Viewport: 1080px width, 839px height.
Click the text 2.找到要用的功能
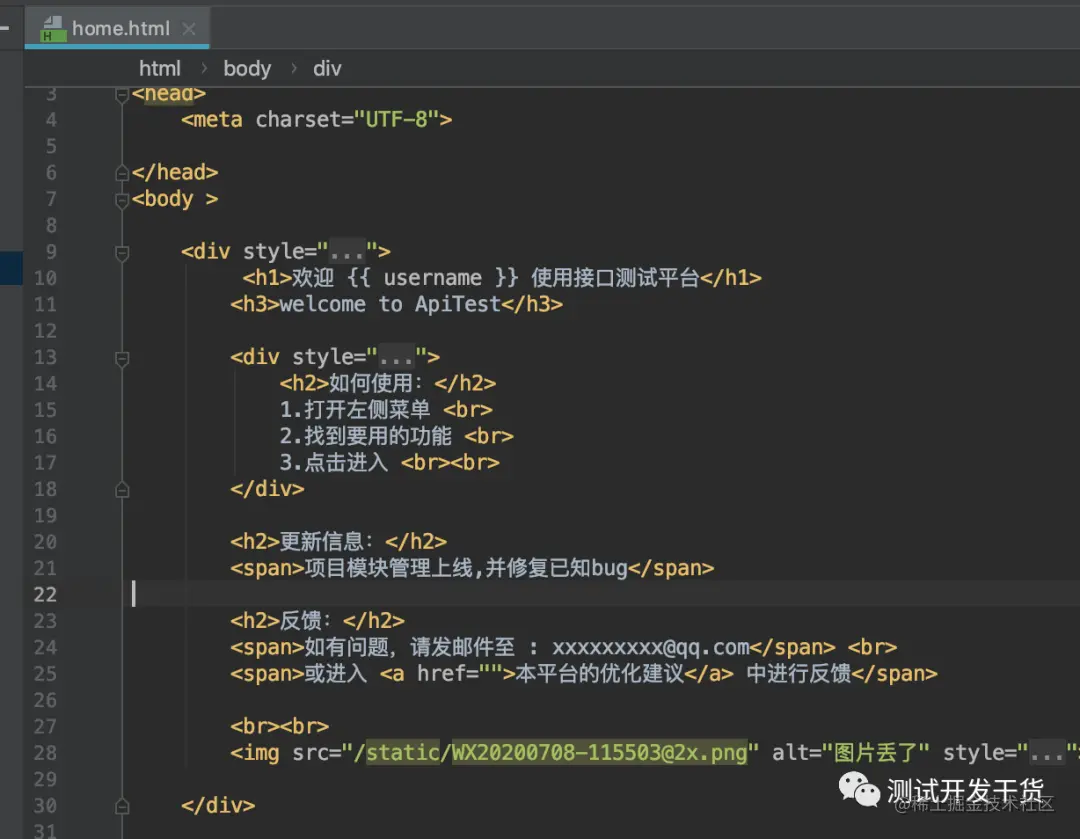[366, 435]
